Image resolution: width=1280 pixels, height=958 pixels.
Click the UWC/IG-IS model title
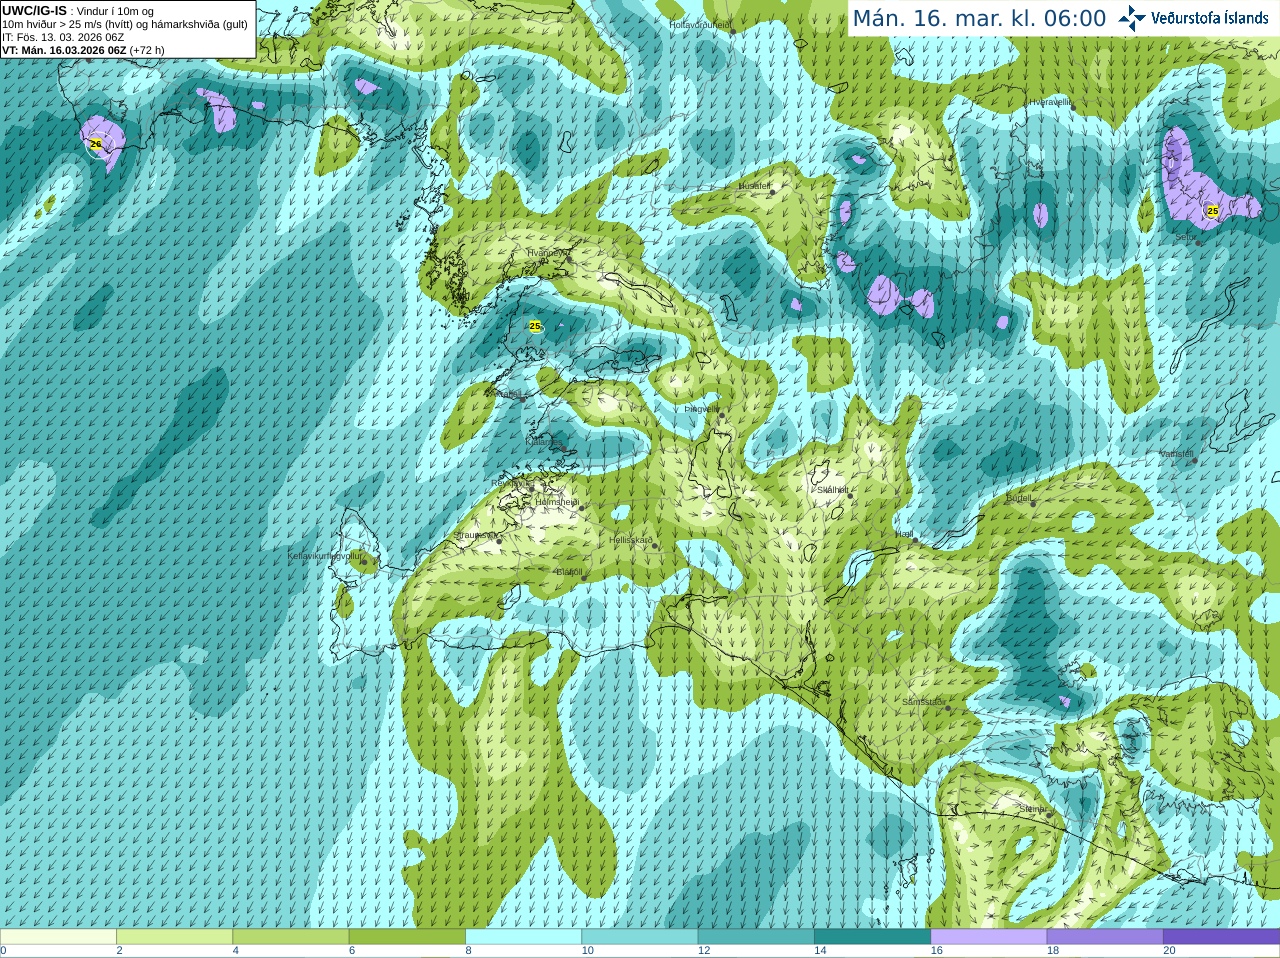(x=35, y=10)
